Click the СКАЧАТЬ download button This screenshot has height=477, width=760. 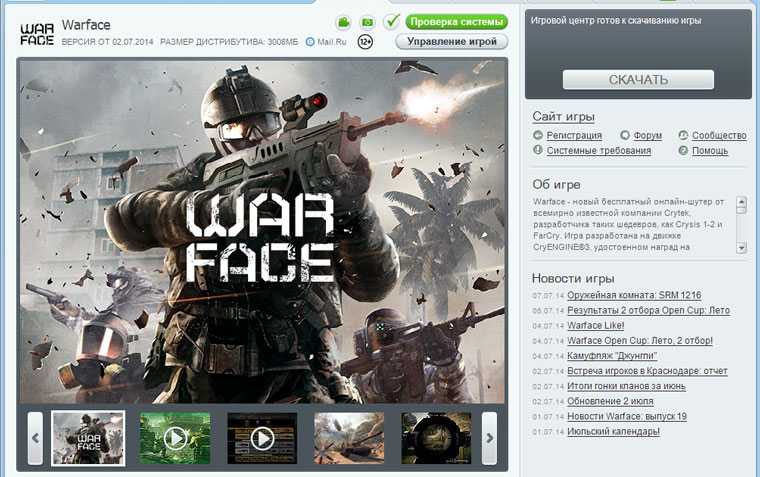coord(638,80)
